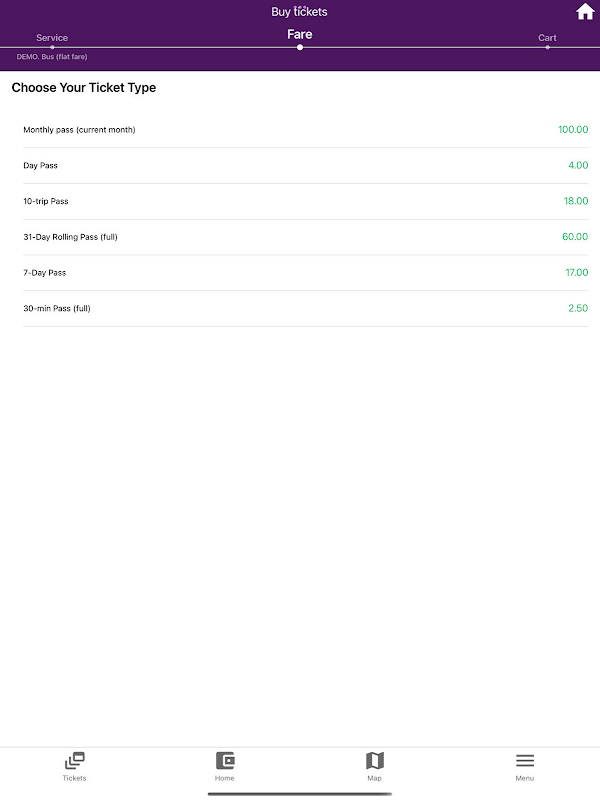
Task: Choose 31-Day Rolling Pass (full)
Action: click(306, 237)
